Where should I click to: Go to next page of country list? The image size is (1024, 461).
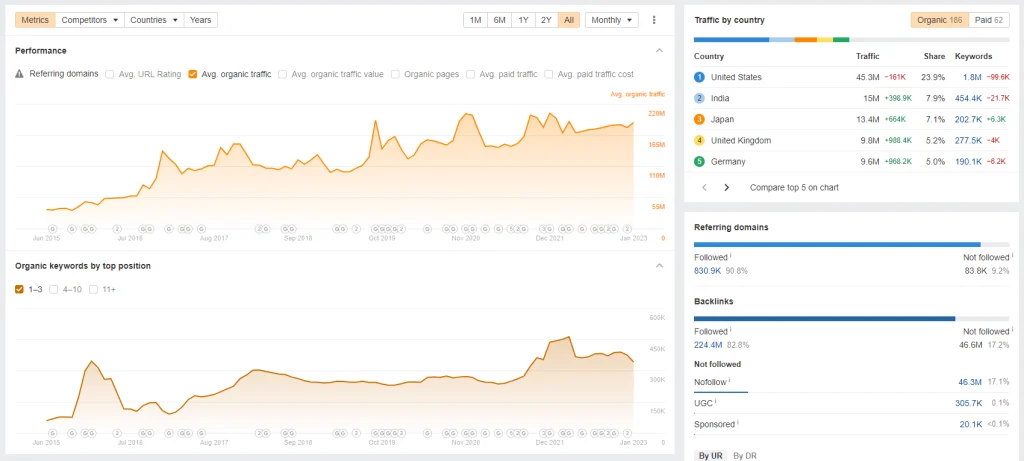click(x=726, y=187)
